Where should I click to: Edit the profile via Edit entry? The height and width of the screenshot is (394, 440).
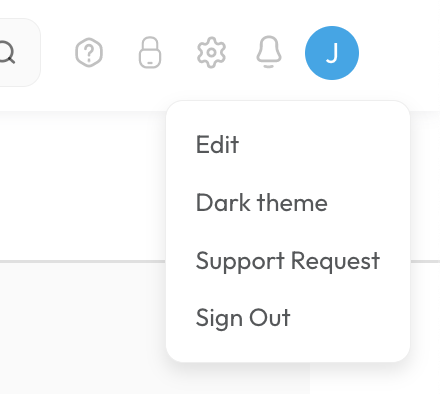(217, 145)
